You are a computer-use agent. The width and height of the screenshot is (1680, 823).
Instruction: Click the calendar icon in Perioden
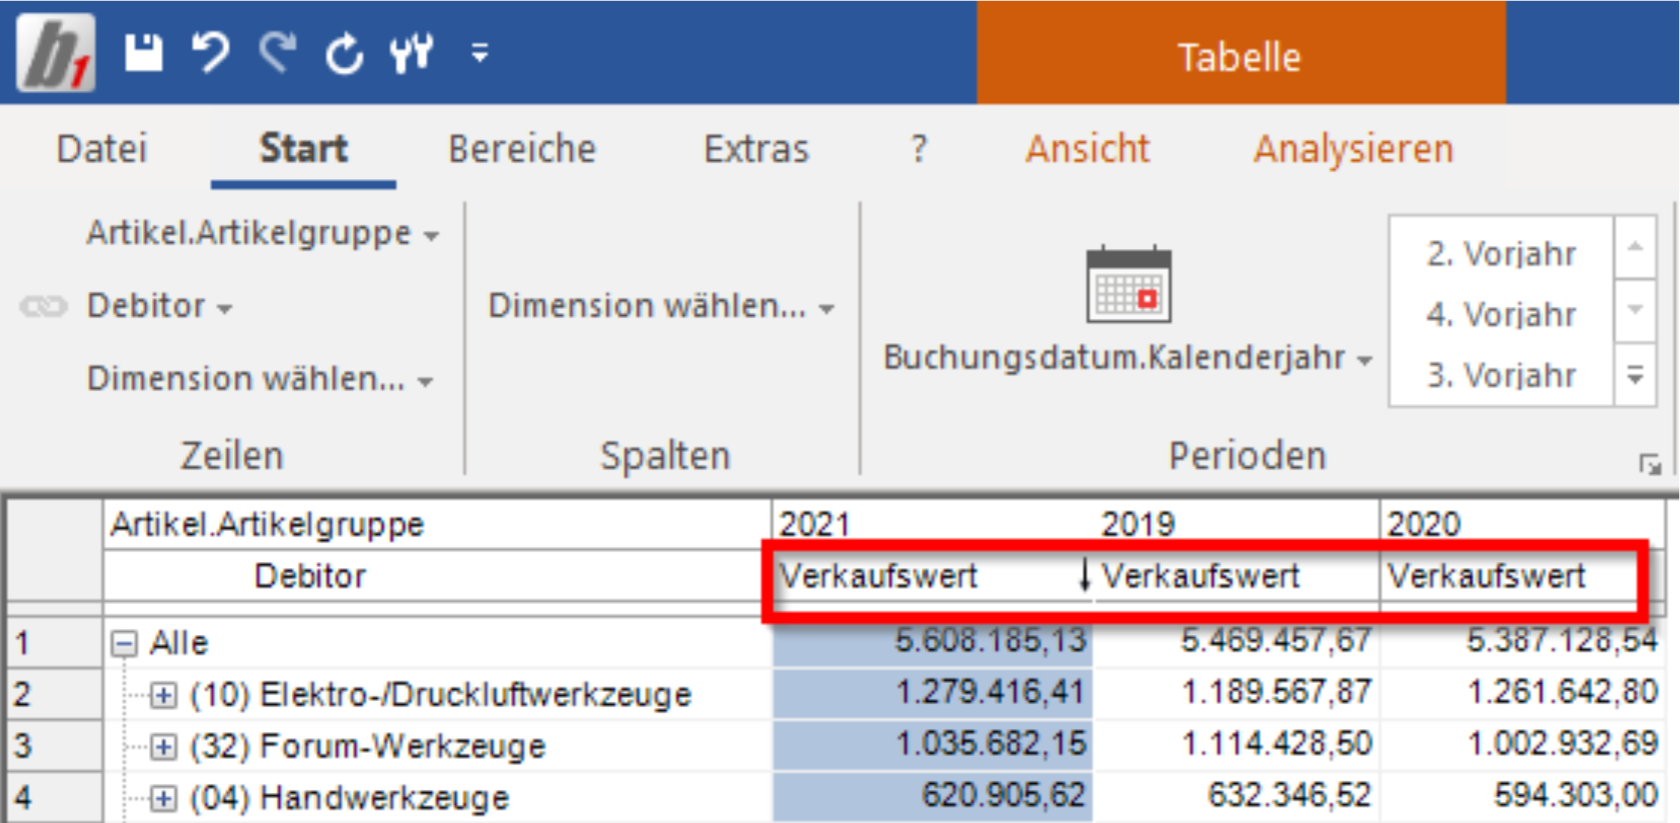click(x=1129, y=284)
